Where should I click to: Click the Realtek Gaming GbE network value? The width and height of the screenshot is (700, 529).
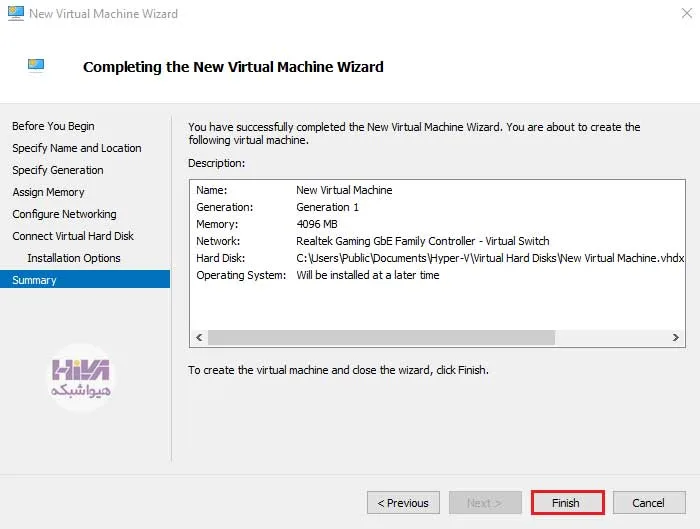pyautogui.click(x=423, y=241)
